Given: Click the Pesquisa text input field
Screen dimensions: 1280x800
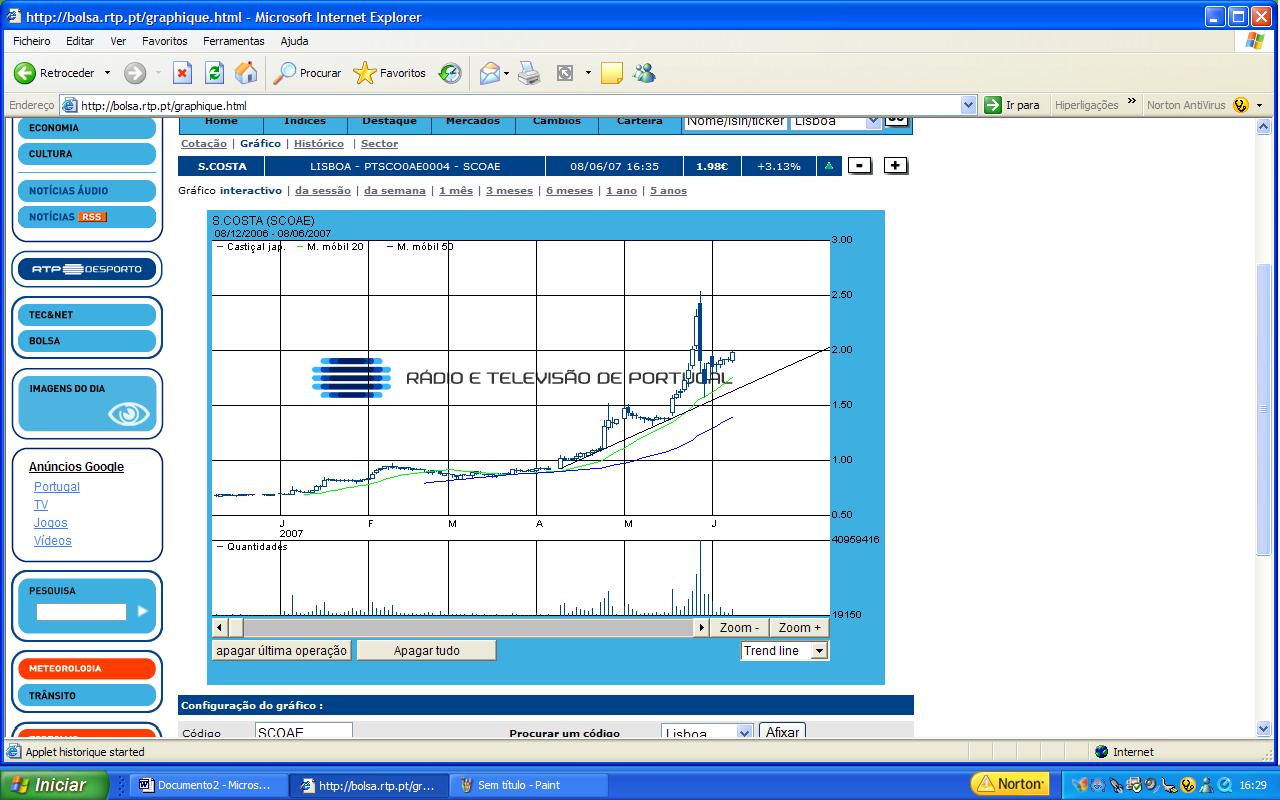Looking at the screenshot, I should pyautogui.click(x=82, y=611).
